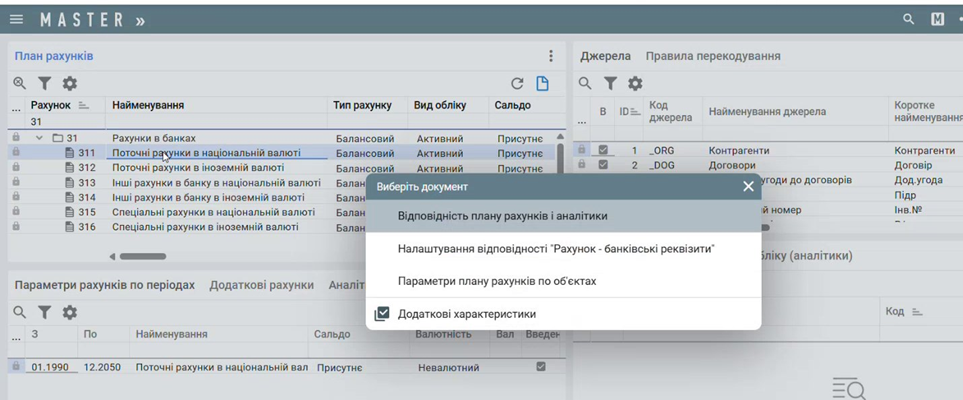
Task: Click 12.2050 end period cell
Action: click(103, 367)
